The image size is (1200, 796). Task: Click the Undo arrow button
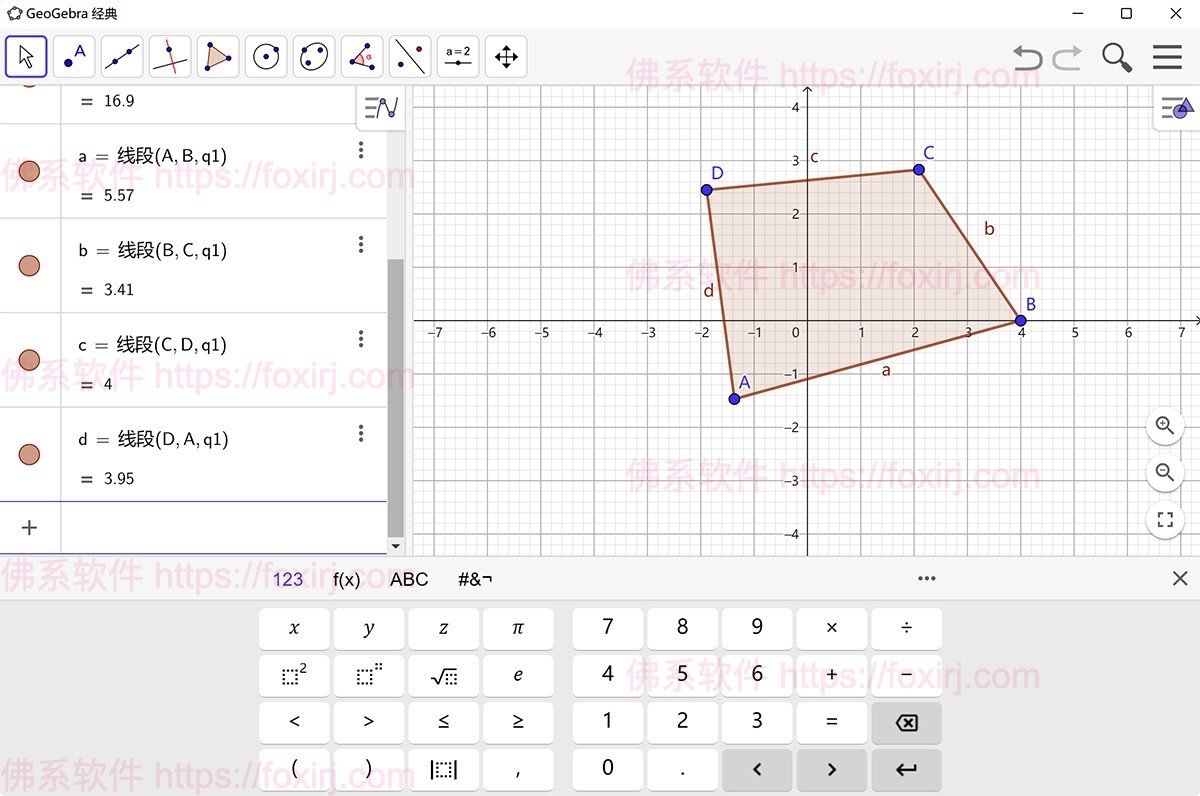click(1027, 57)
